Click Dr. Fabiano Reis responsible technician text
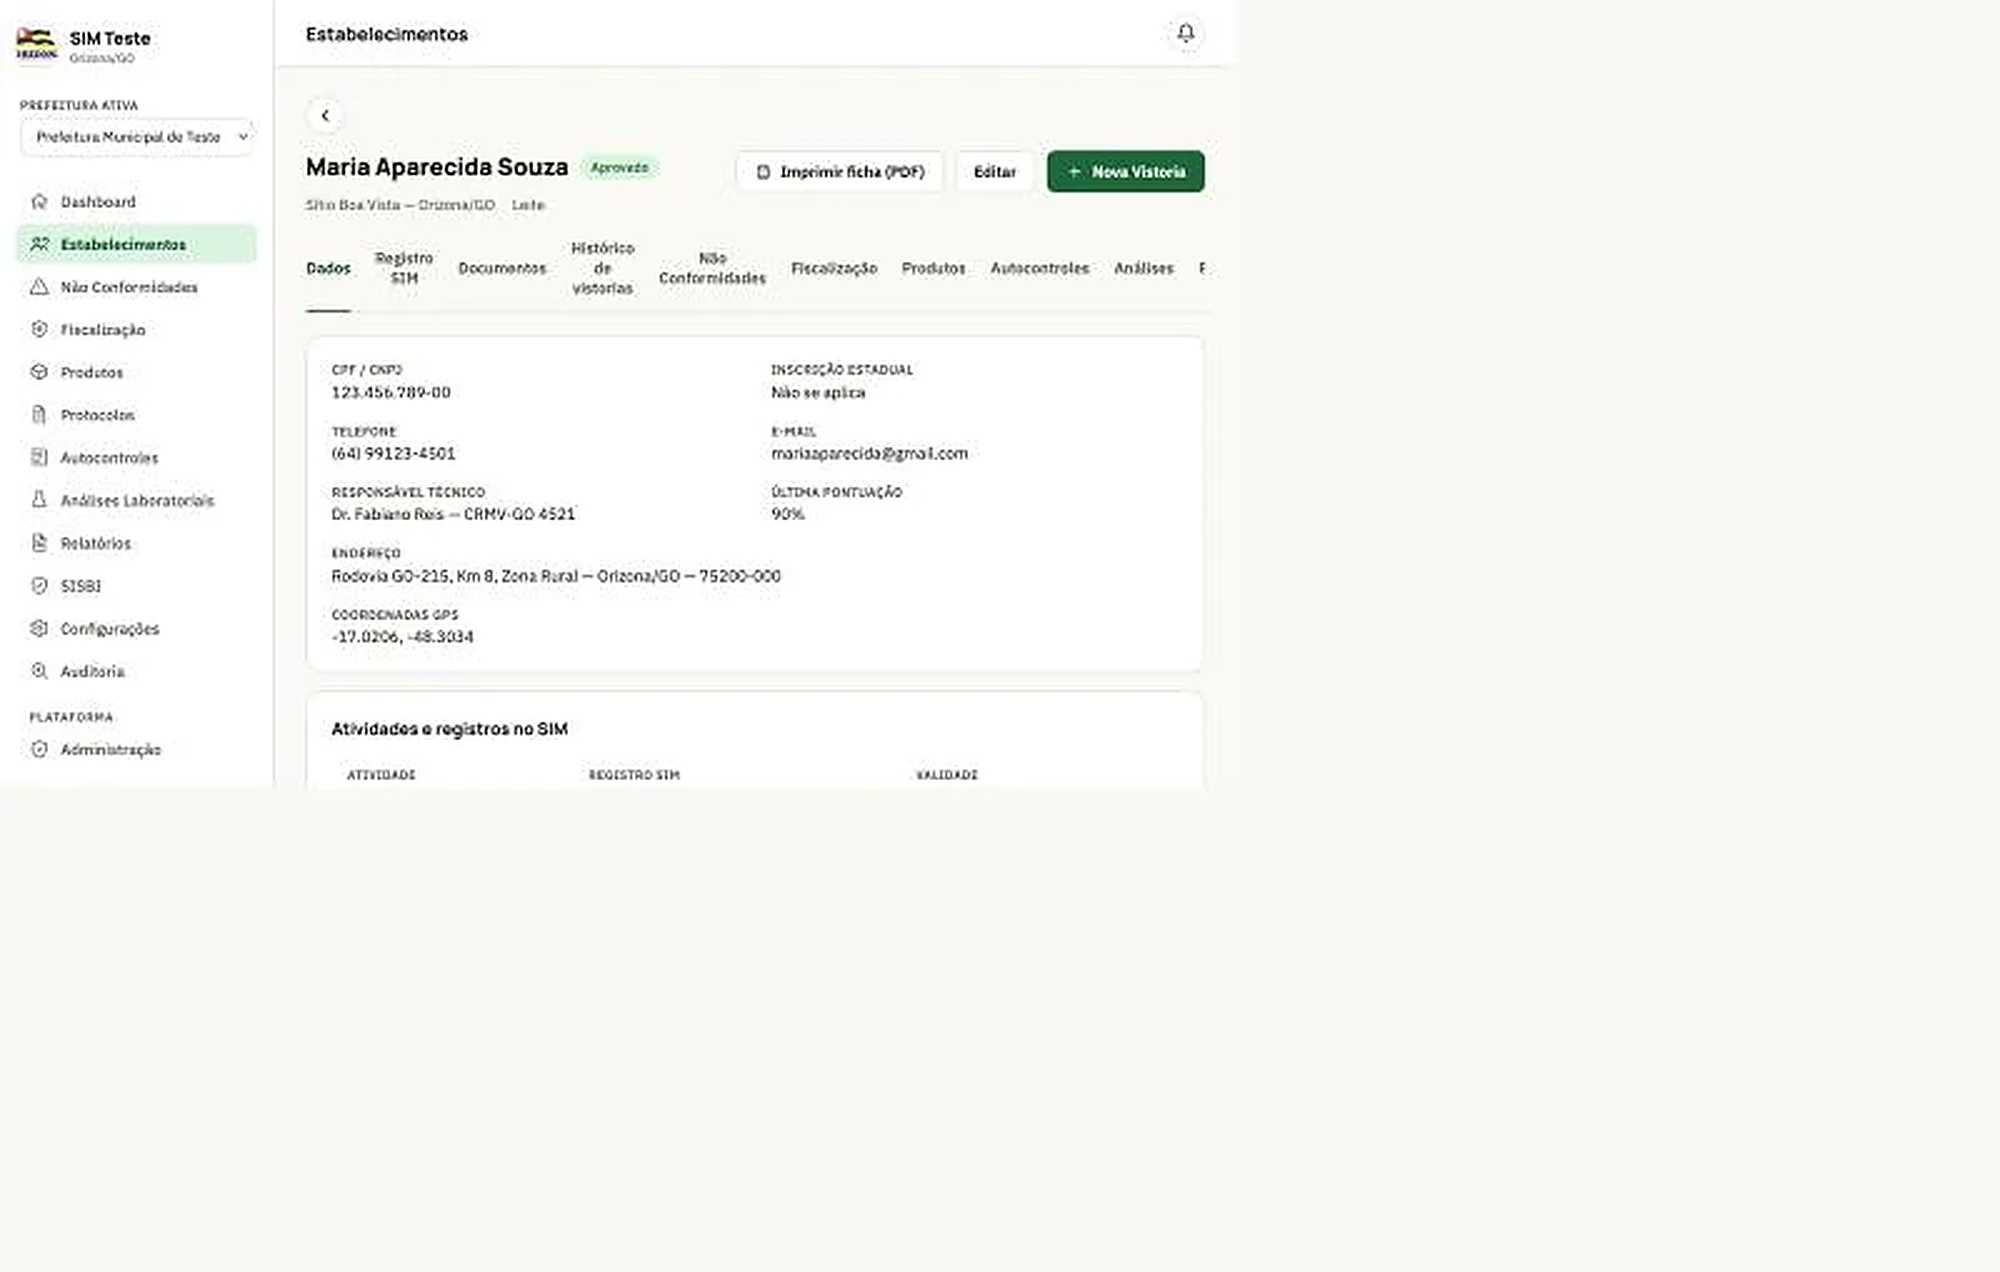The height and width of the screenshot is (1272, 2000). coord(453,514)
